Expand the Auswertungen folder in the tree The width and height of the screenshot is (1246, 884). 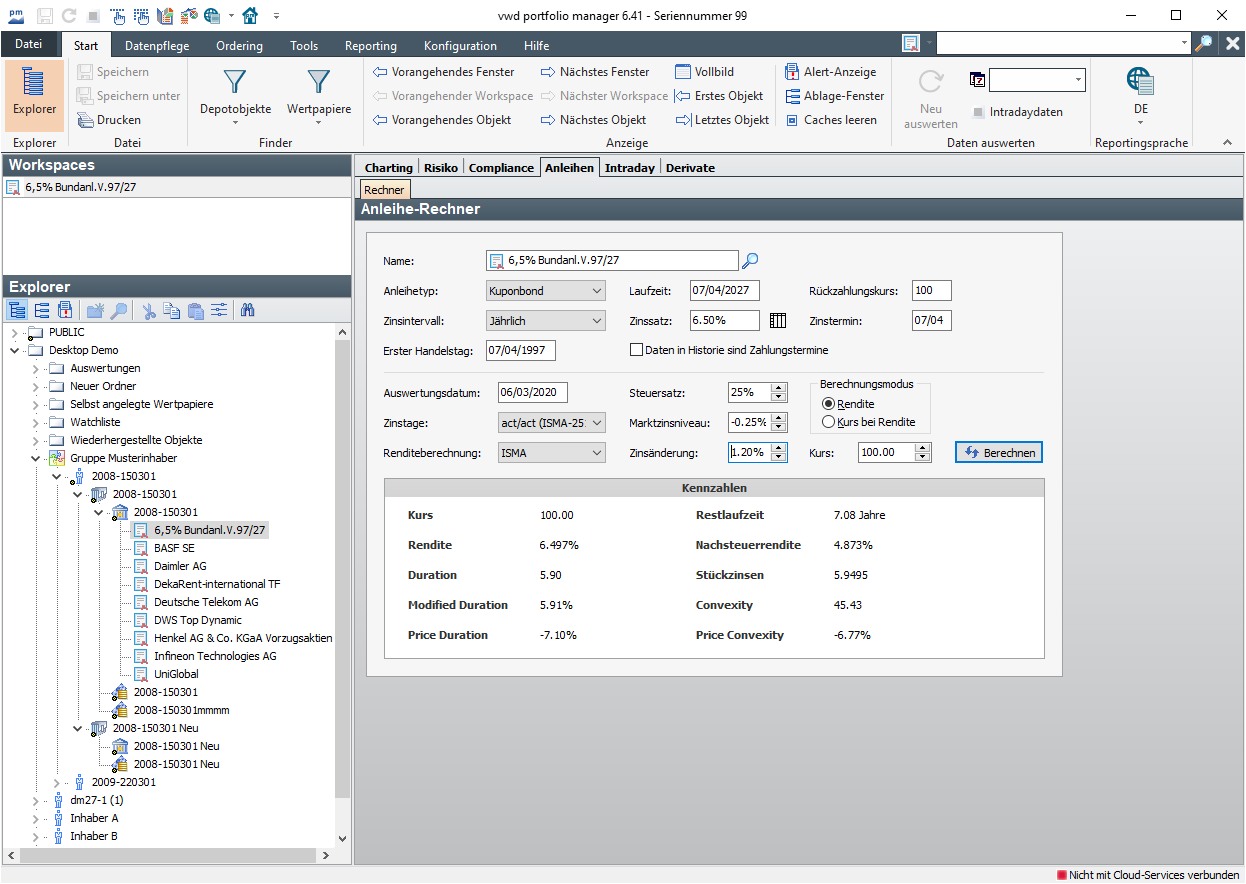click(x=35, y=369)
